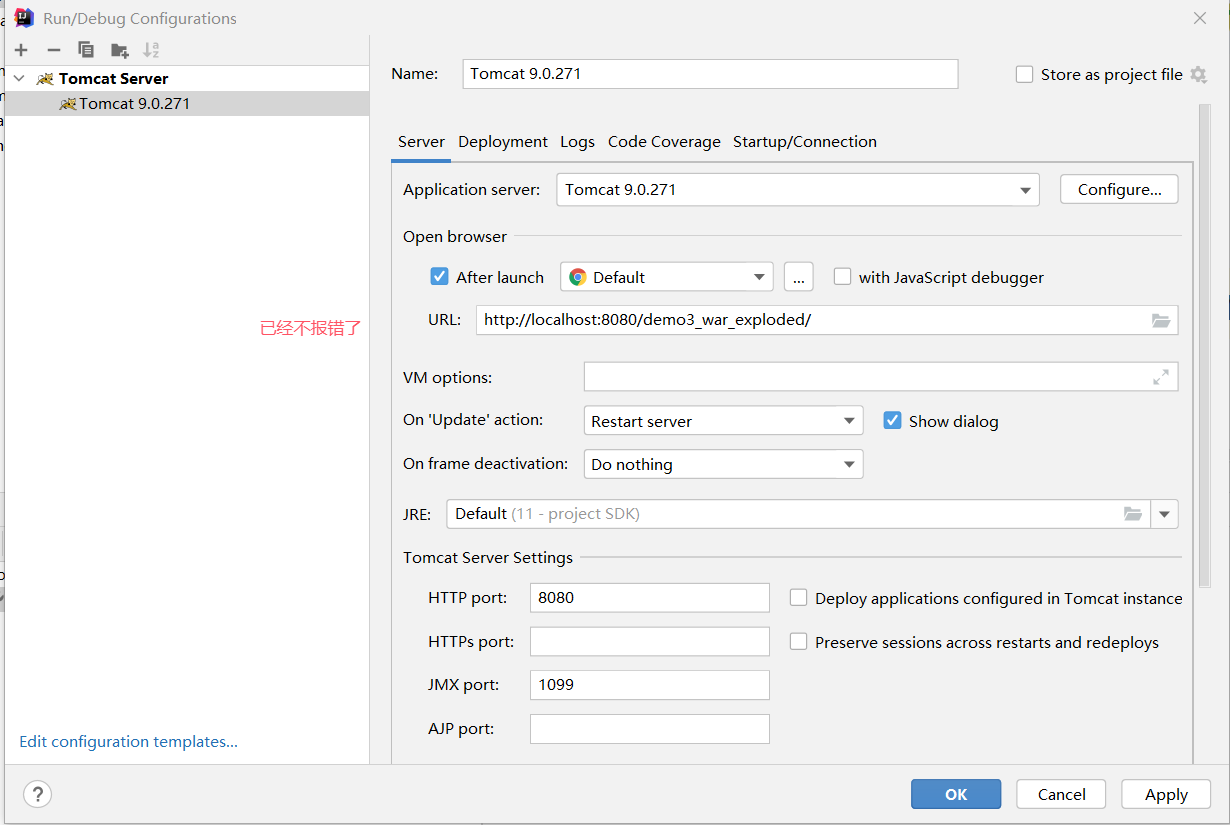Copy configuration using the duplicate icon
Image resolution: width=1230 pixels, height=825 pixels.
[x=86, y=50]
